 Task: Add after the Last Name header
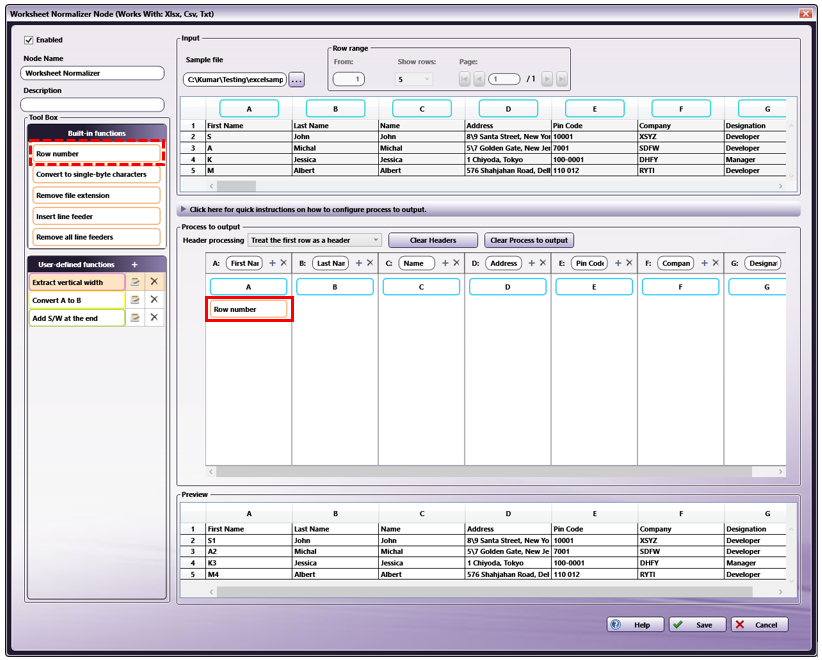359,263
